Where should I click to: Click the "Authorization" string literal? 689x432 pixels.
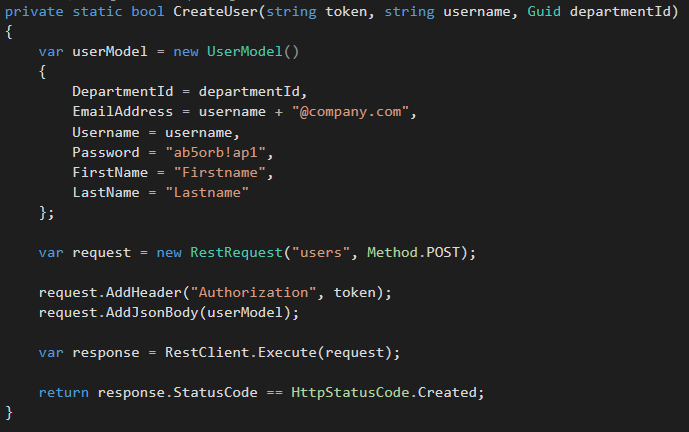click(254, 292)
